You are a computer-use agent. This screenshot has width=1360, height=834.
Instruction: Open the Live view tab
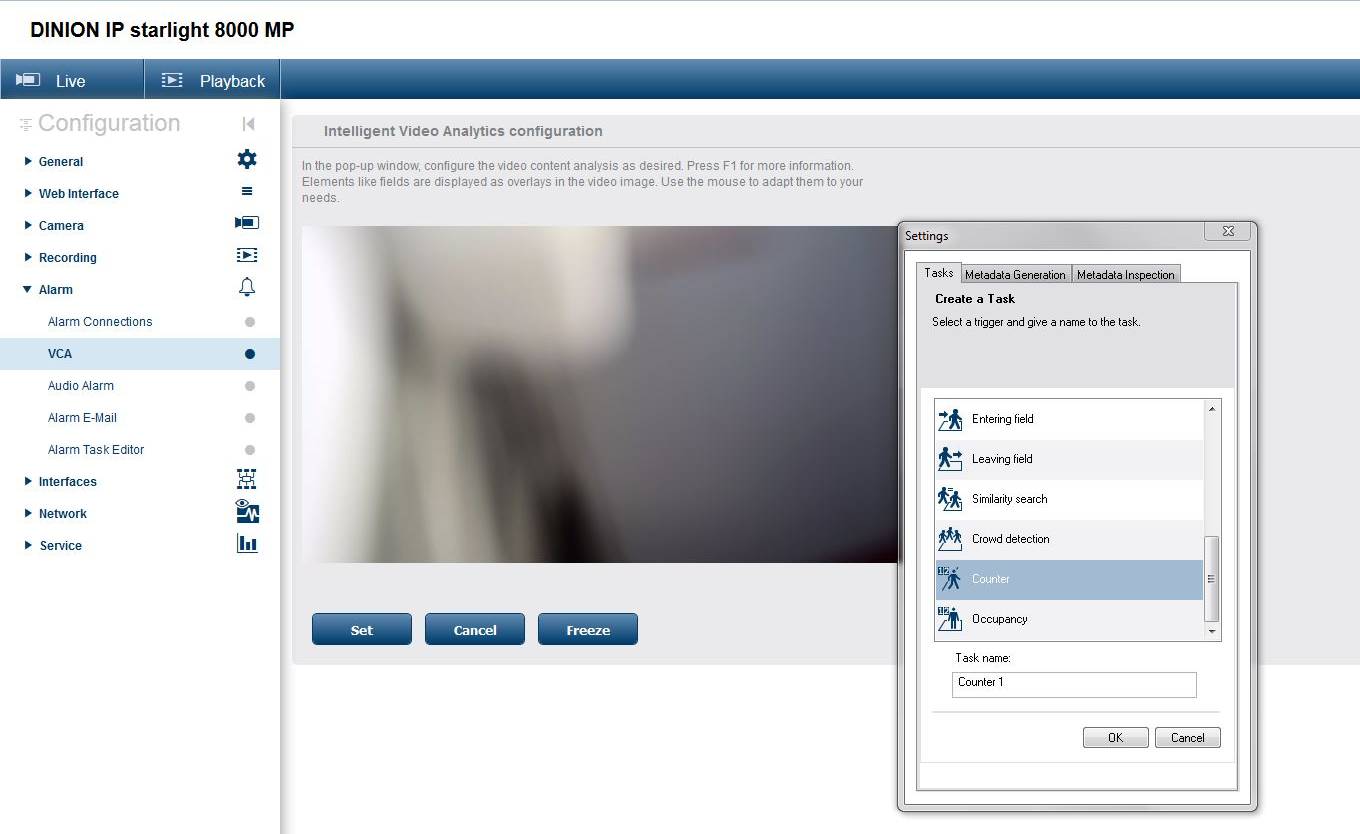[72, 80]
